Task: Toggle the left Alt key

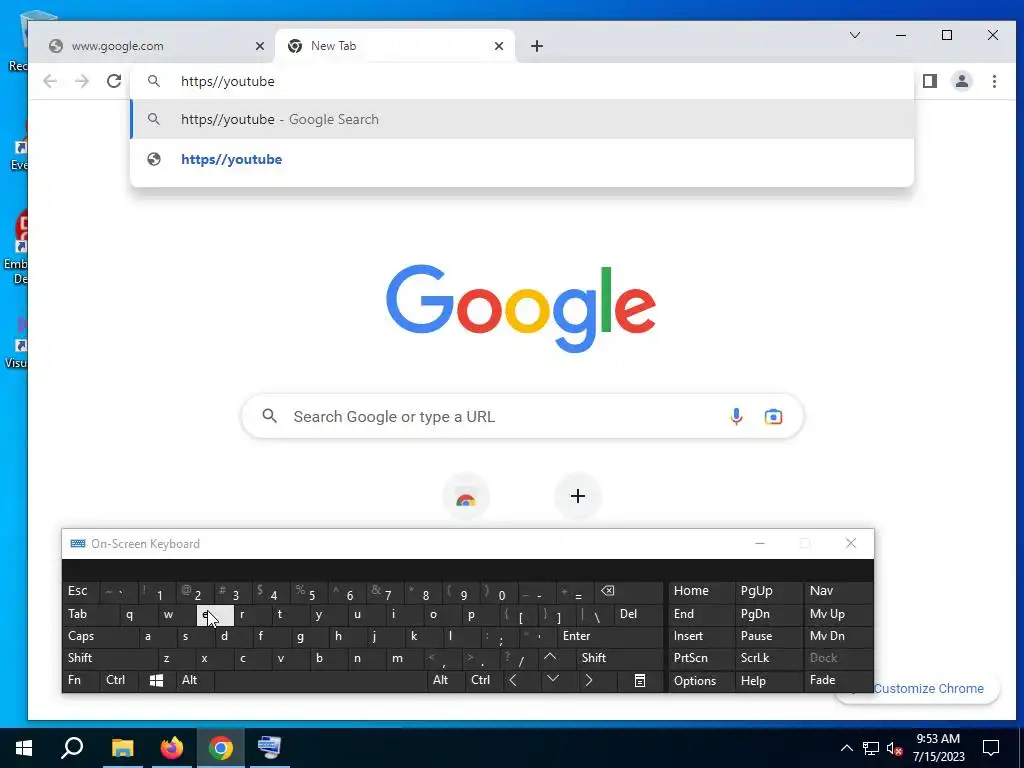Action: (195, 680)
